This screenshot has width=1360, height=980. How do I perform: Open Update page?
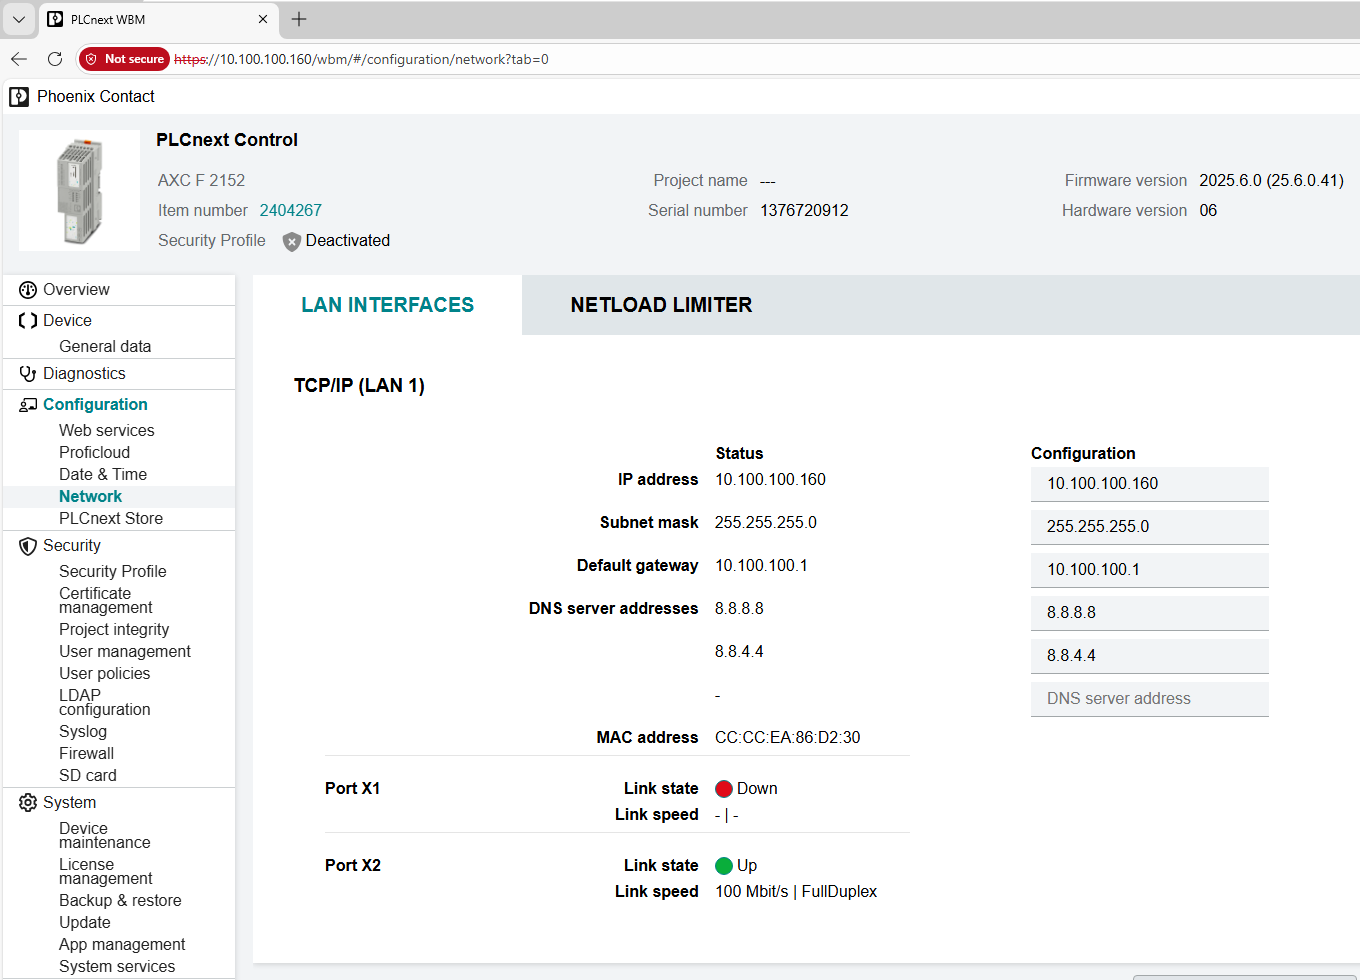tap(85, 923)
